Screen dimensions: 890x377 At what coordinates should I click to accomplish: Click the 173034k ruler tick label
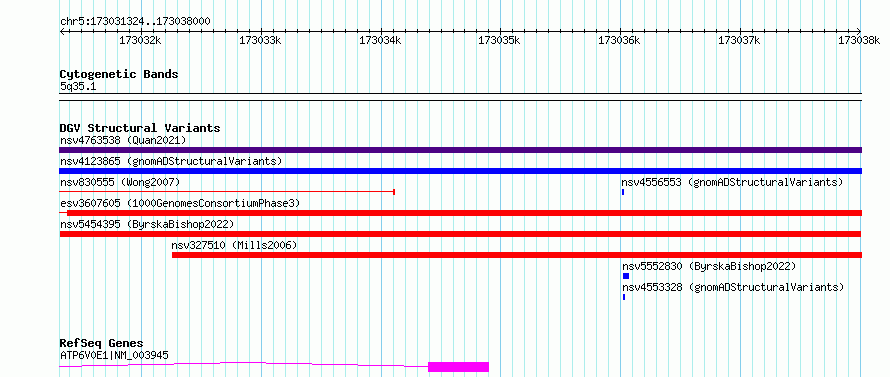click(380, 41)
